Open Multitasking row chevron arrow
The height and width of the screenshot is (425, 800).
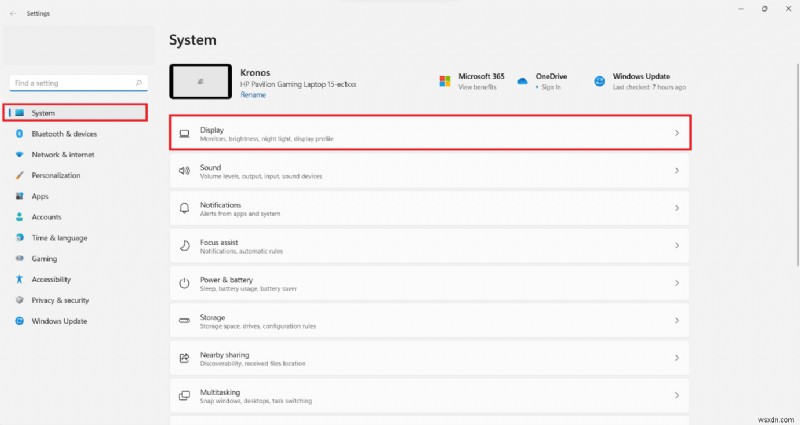pyautogui.click(x=677, y=395)
